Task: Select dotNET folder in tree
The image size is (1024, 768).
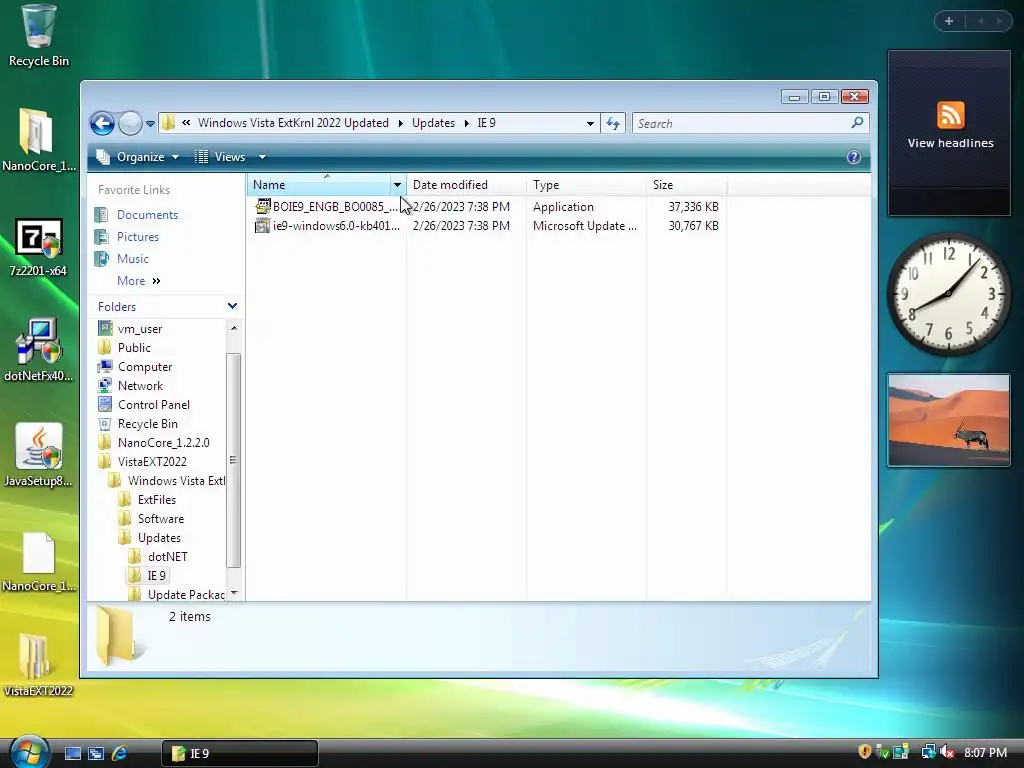Action: 167,556
